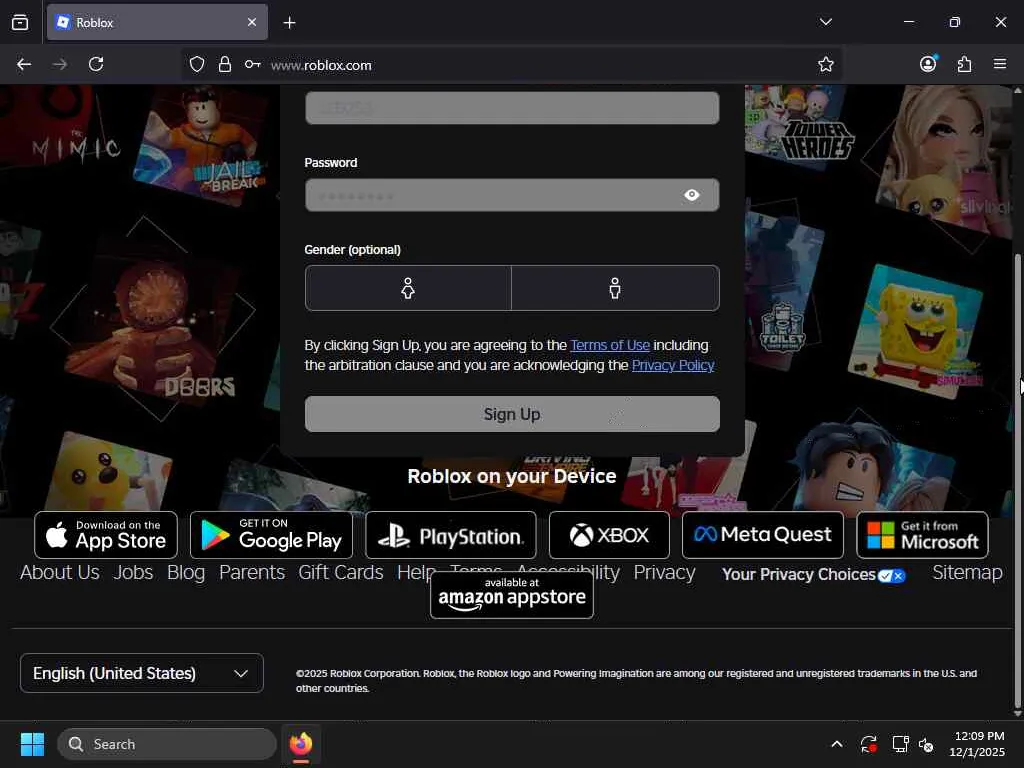The image size is (1024, 768).
Task: Click the page vertical scrollbar thumb
Action: pyautogui.click(x=1017, y=482)
